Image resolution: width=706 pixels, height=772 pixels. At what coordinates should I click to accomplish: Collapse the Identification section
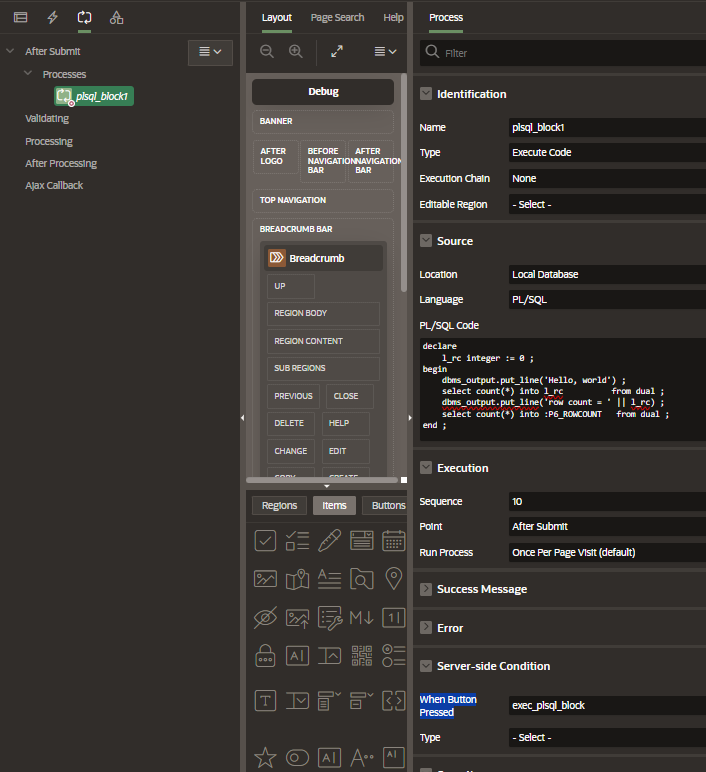(427, 94)
